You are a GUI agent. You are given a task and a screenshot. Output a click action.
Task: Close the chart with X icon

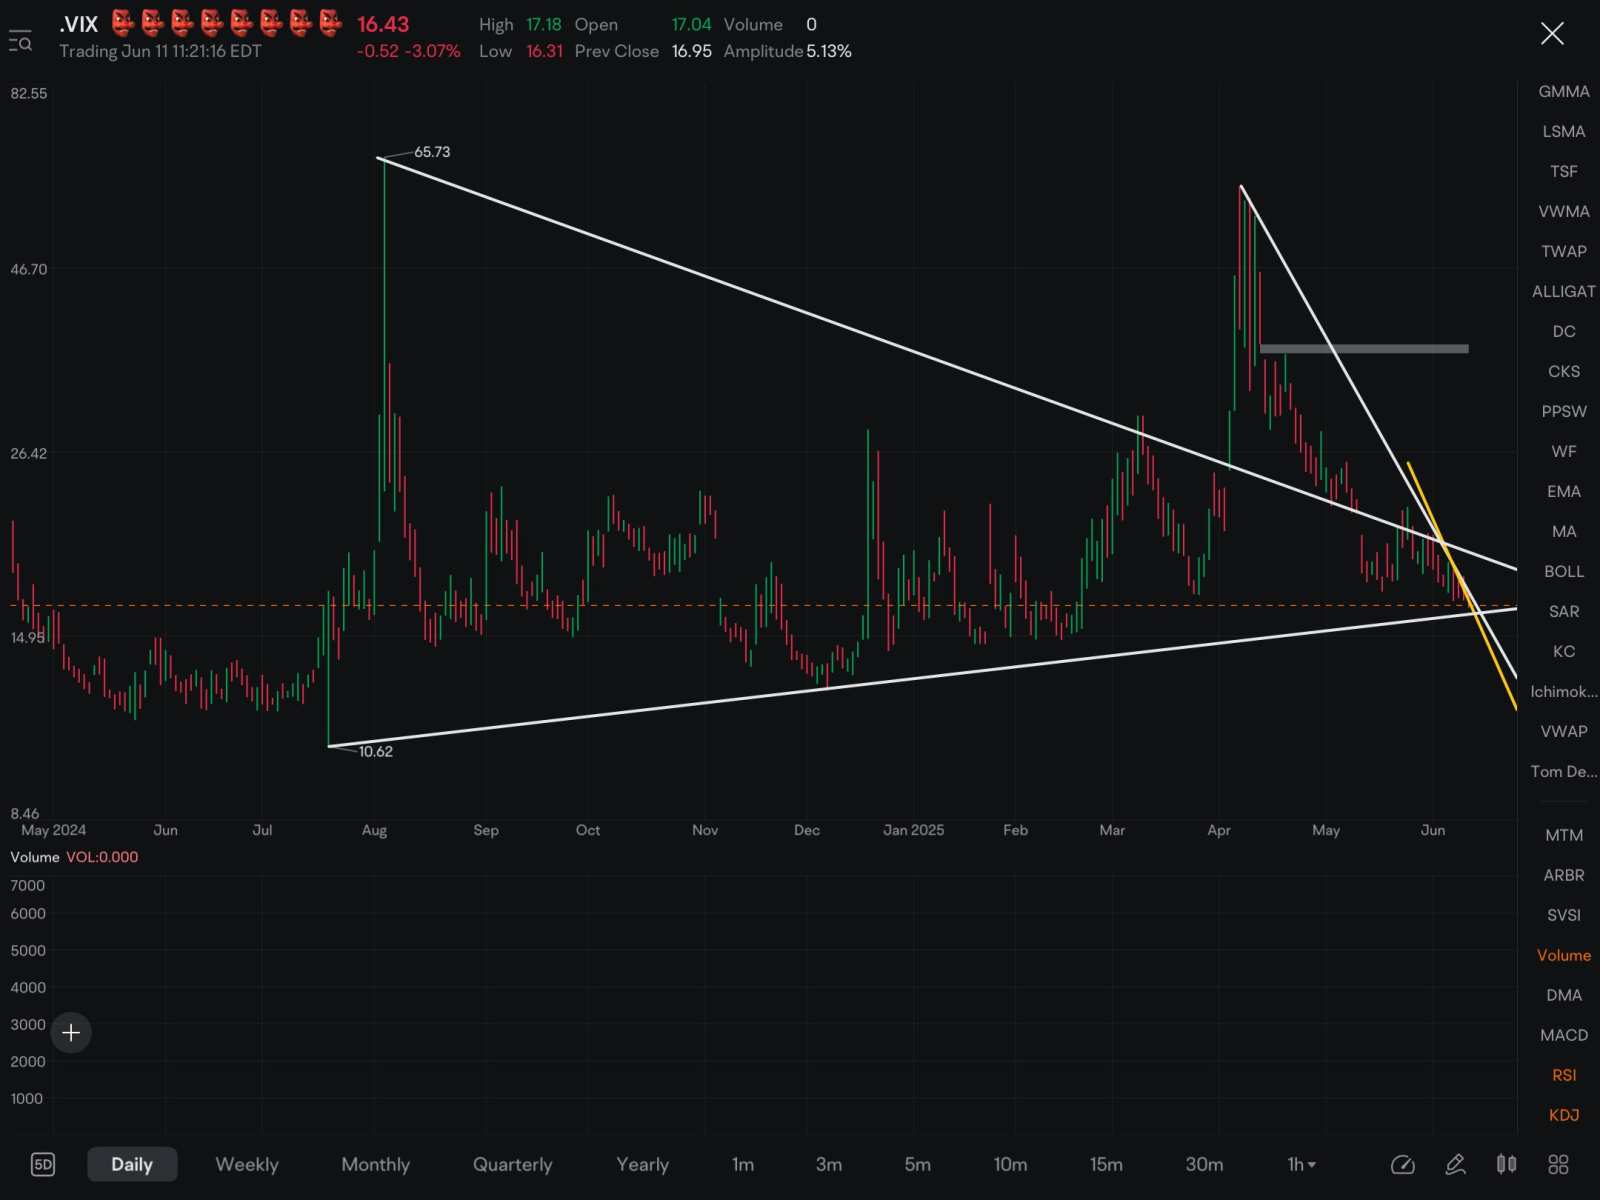pyautogui.click(x=1552, y=34)
